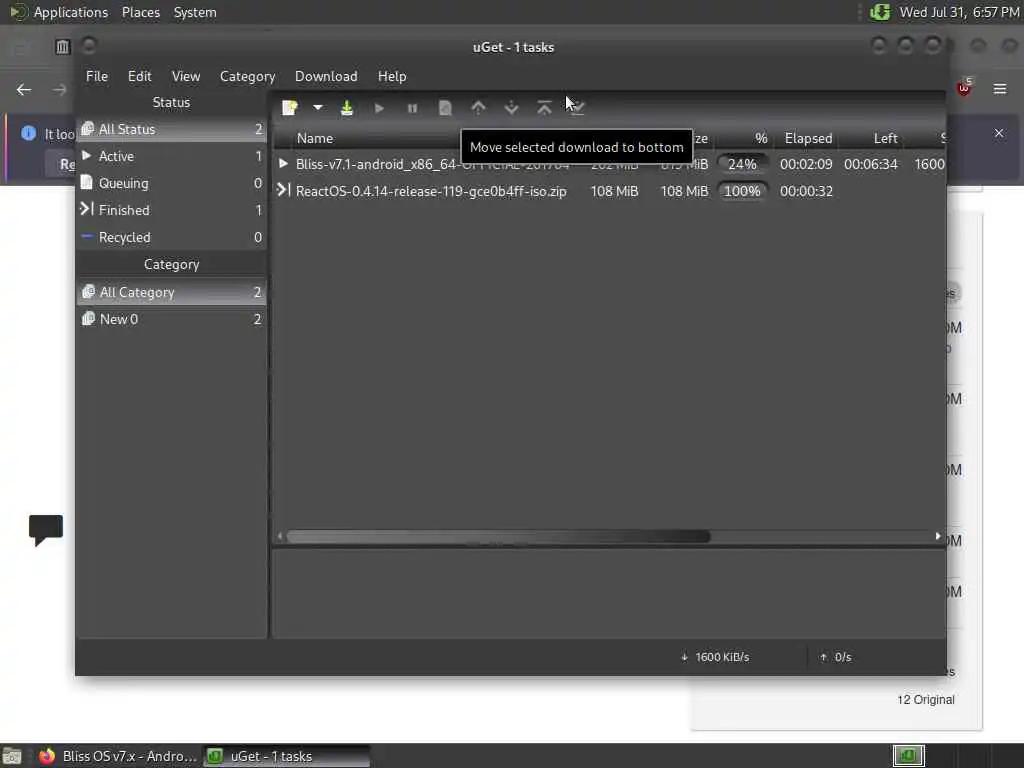Switch to the Bliss OS Firefox taskbar button
1024x768 pixels.
click(118, 756)
